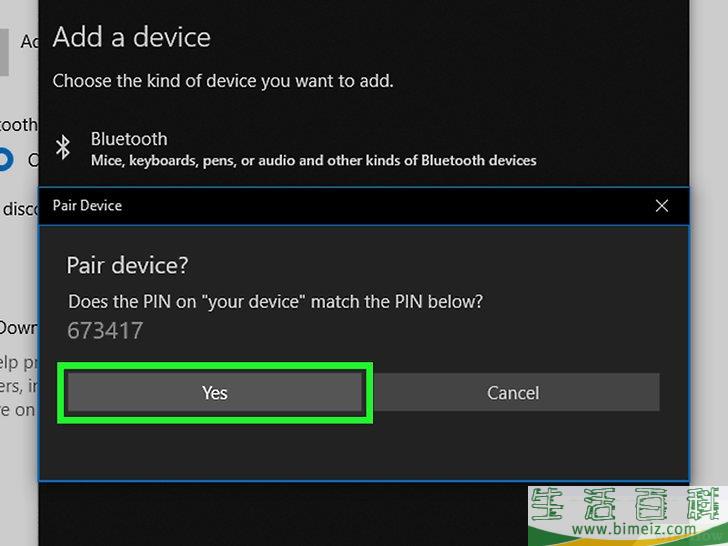Open the www.bimeiz.com link text
The image size is (728, 546).
634,529
